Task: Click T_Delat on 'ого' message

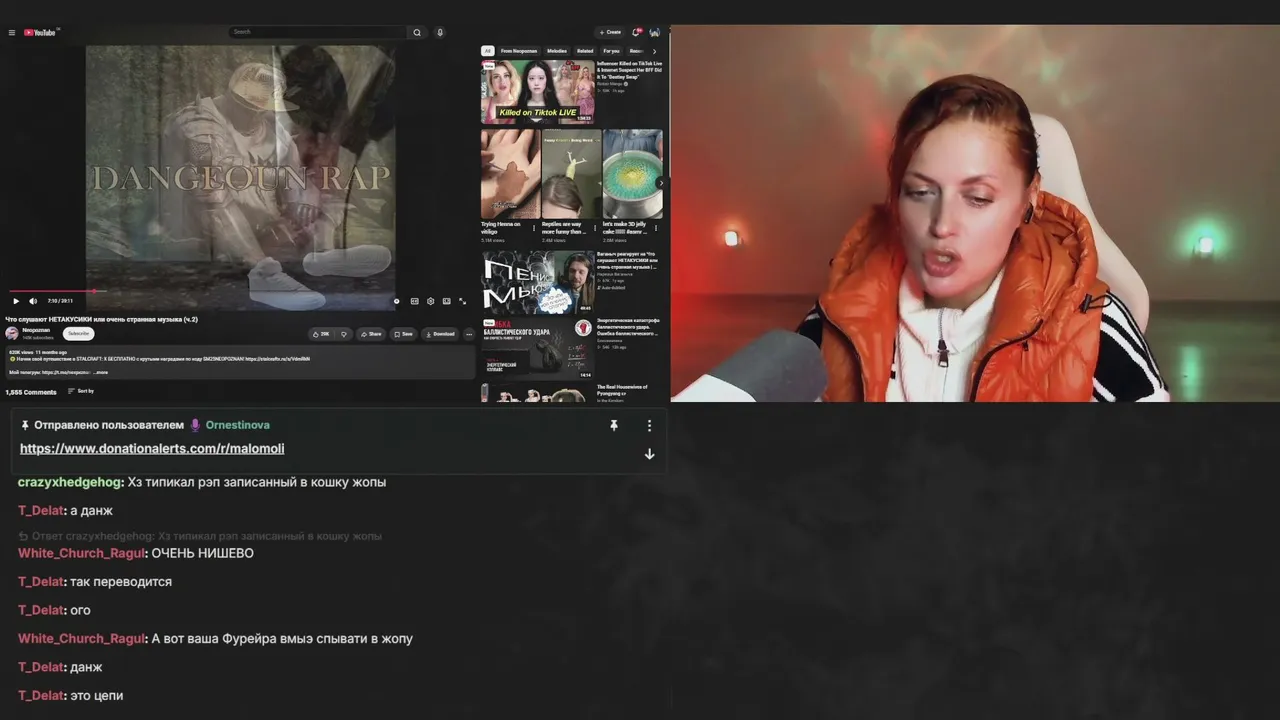Action: coord(41,610)
